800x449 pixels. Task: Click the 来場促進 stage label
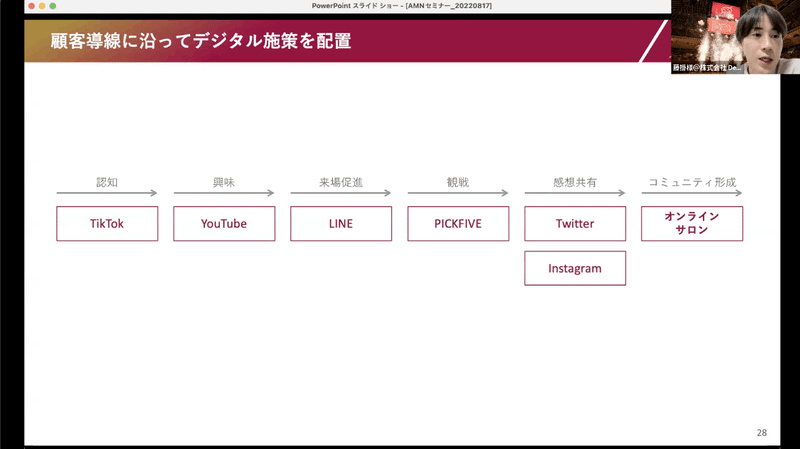click(341, 182)
